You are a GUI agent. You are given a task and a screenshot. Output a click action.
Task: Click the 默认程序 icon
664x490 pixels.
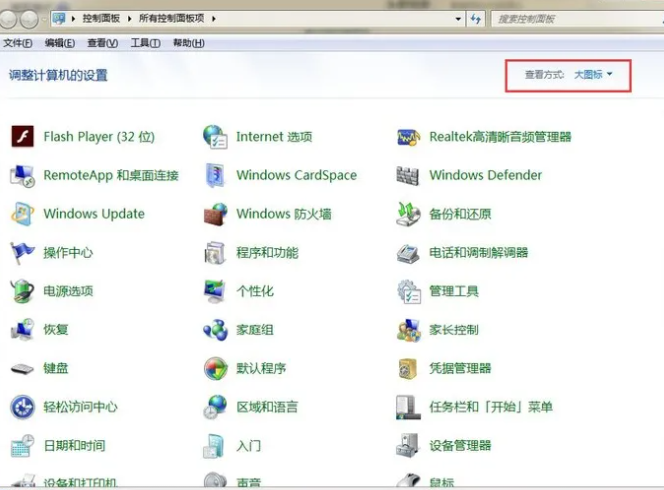(x=215, y=368)
